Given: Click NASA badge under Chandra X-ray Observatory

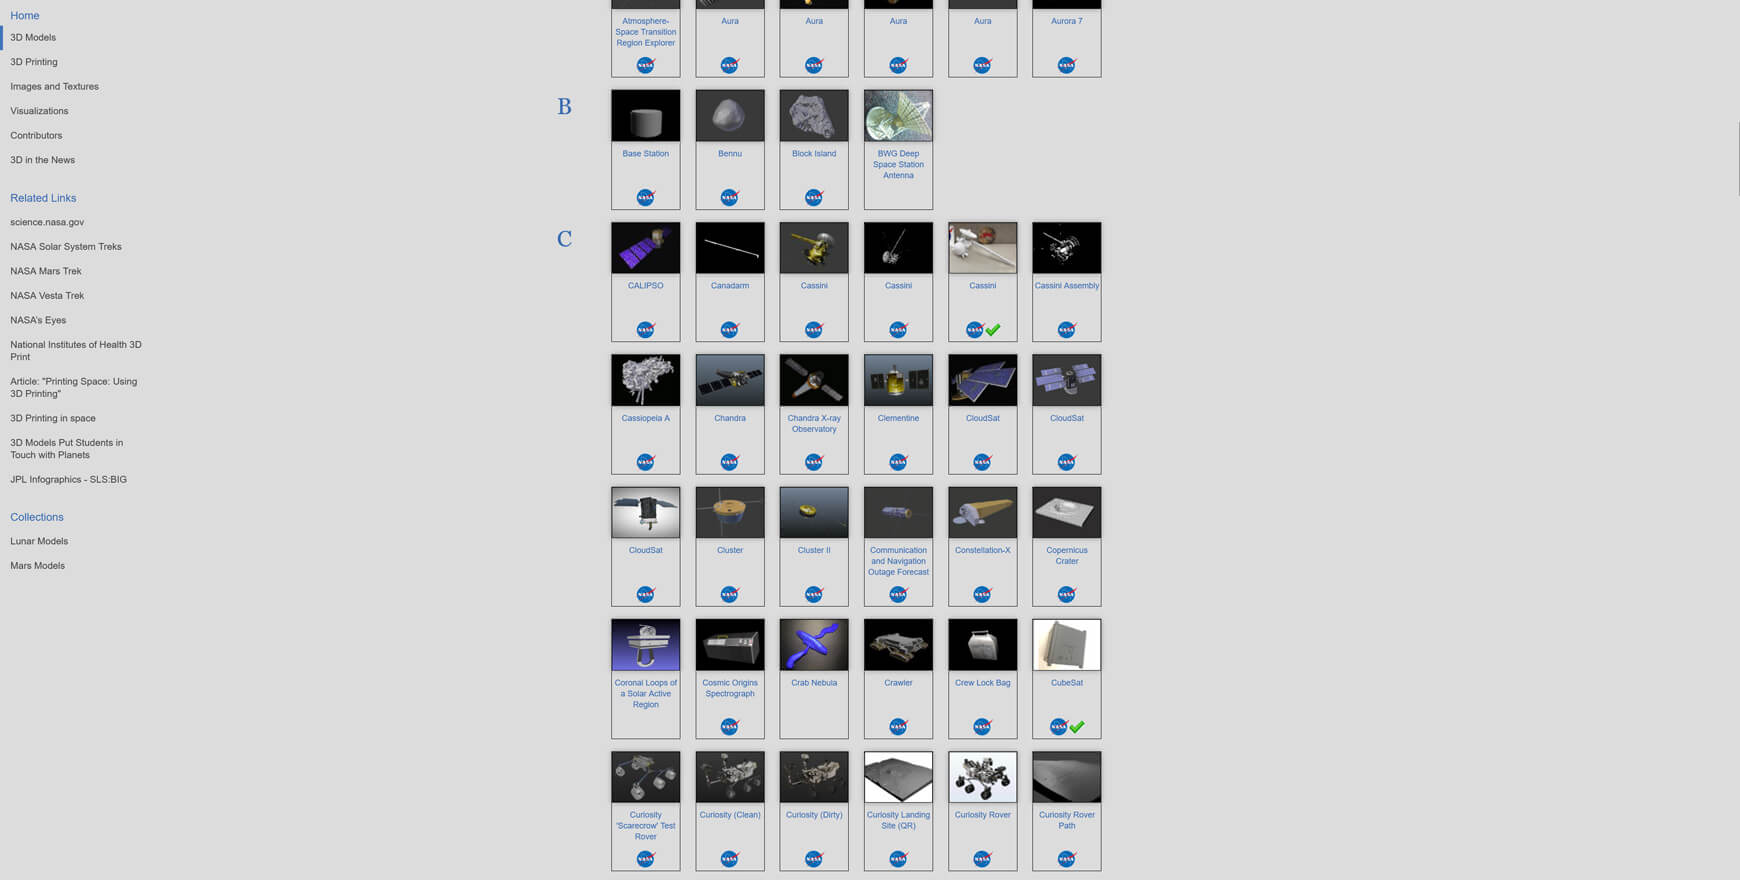Looking at the screenshot, I should point(814,461).
